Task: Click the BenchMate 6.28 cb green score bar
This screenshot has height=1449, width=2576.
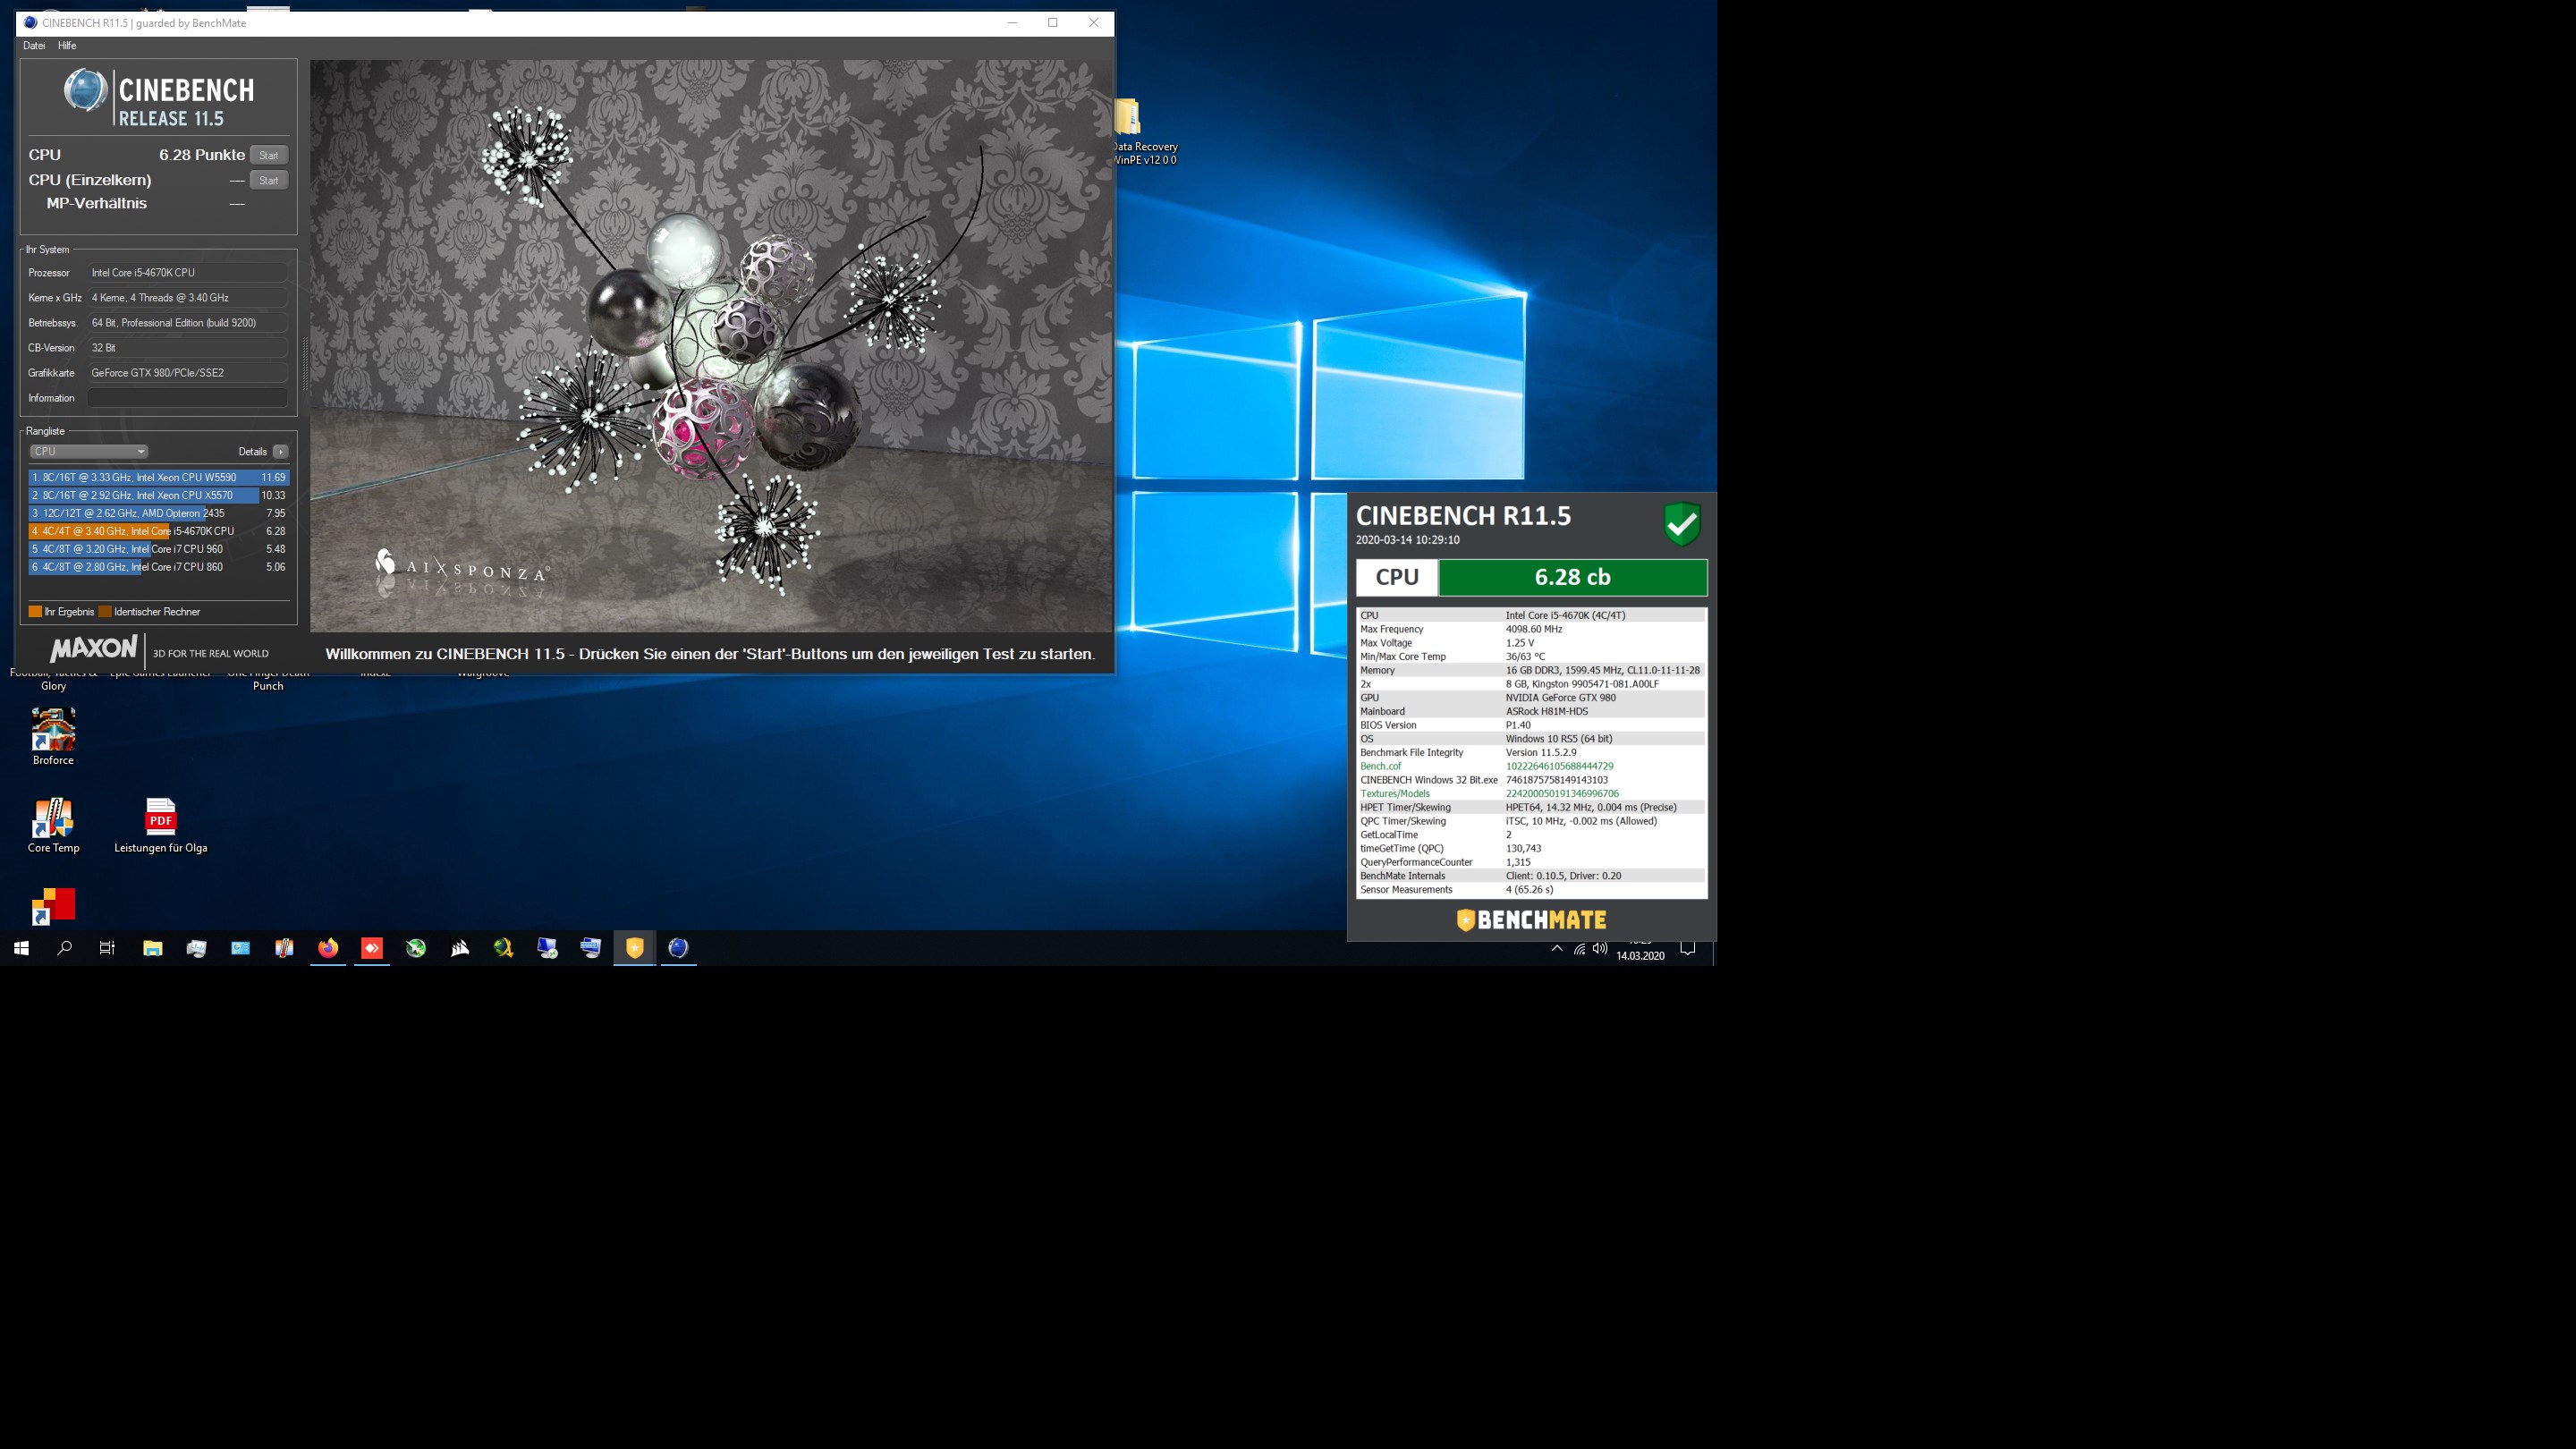Action: click(x=1572, y=577)
